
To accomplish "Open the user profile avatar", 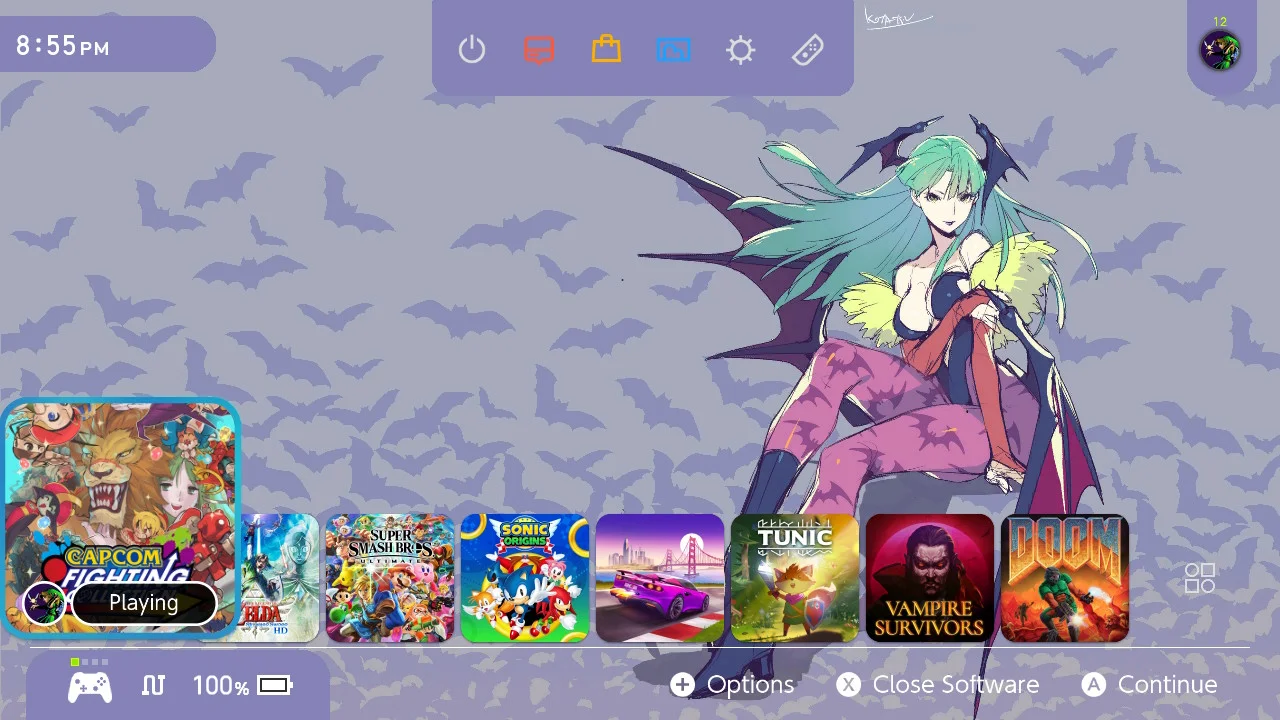I will [1220, 50].
